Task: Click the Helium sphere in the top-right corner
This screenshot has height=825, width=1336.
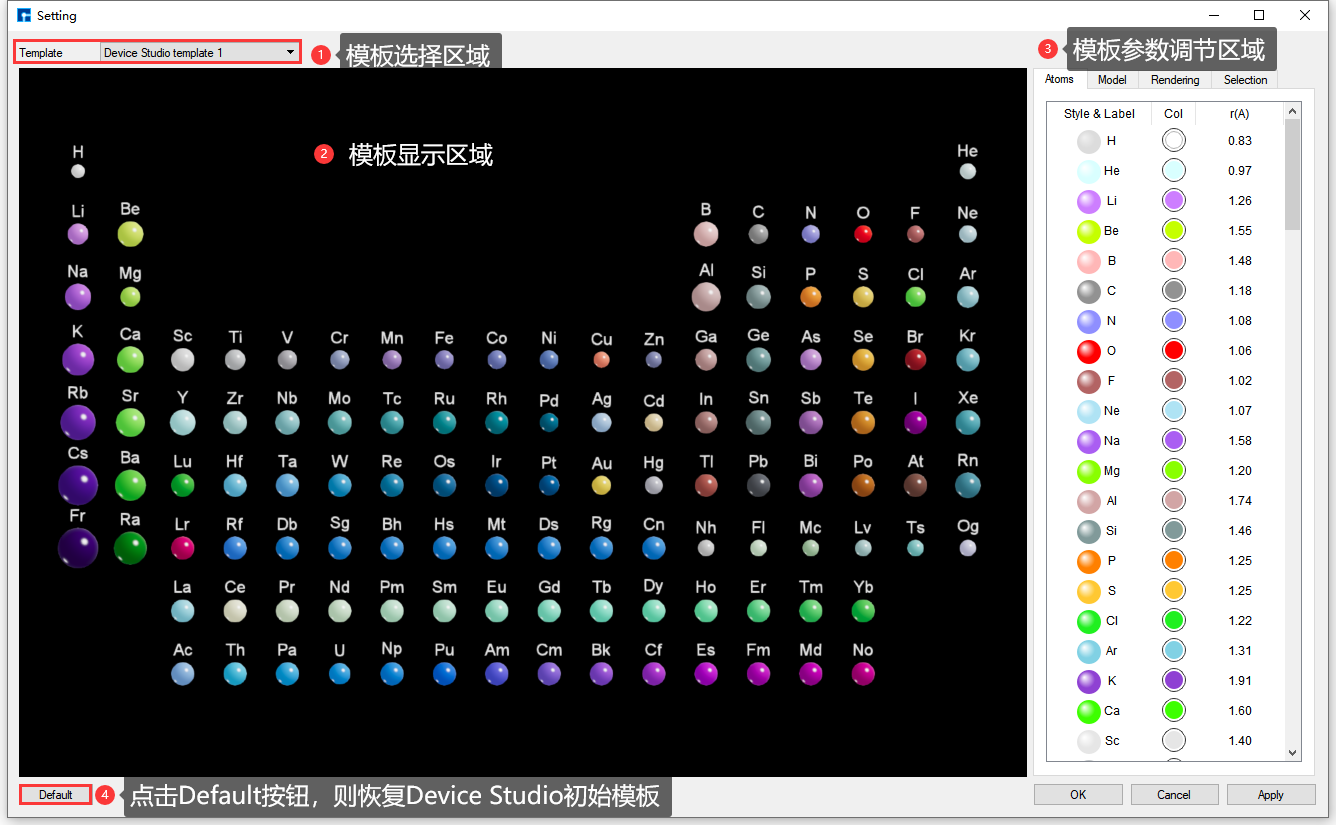Action: [x=967, y=171]
